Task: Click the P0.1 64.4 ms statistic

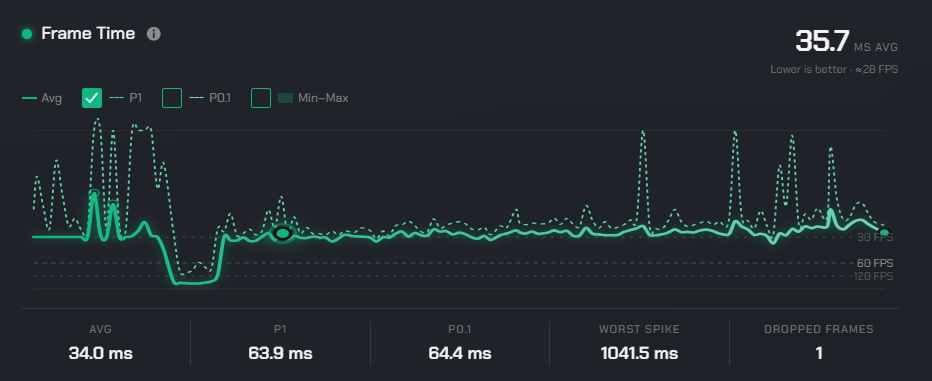Action: point(460,342)
